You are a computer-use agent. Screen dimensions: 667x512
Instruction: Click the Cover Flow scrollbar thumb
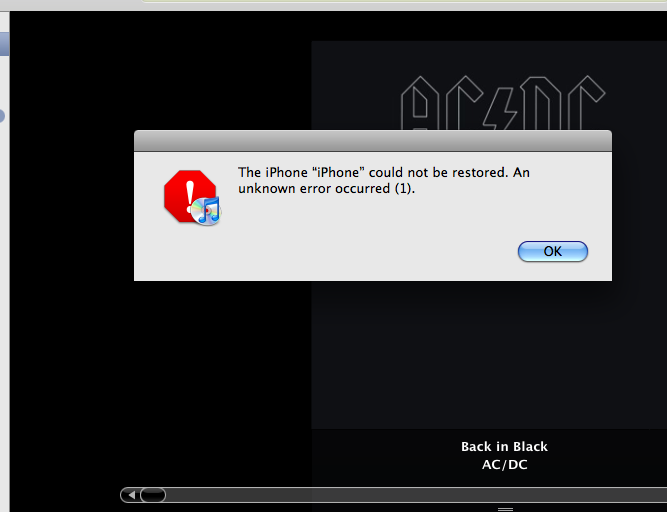[153, 495]
